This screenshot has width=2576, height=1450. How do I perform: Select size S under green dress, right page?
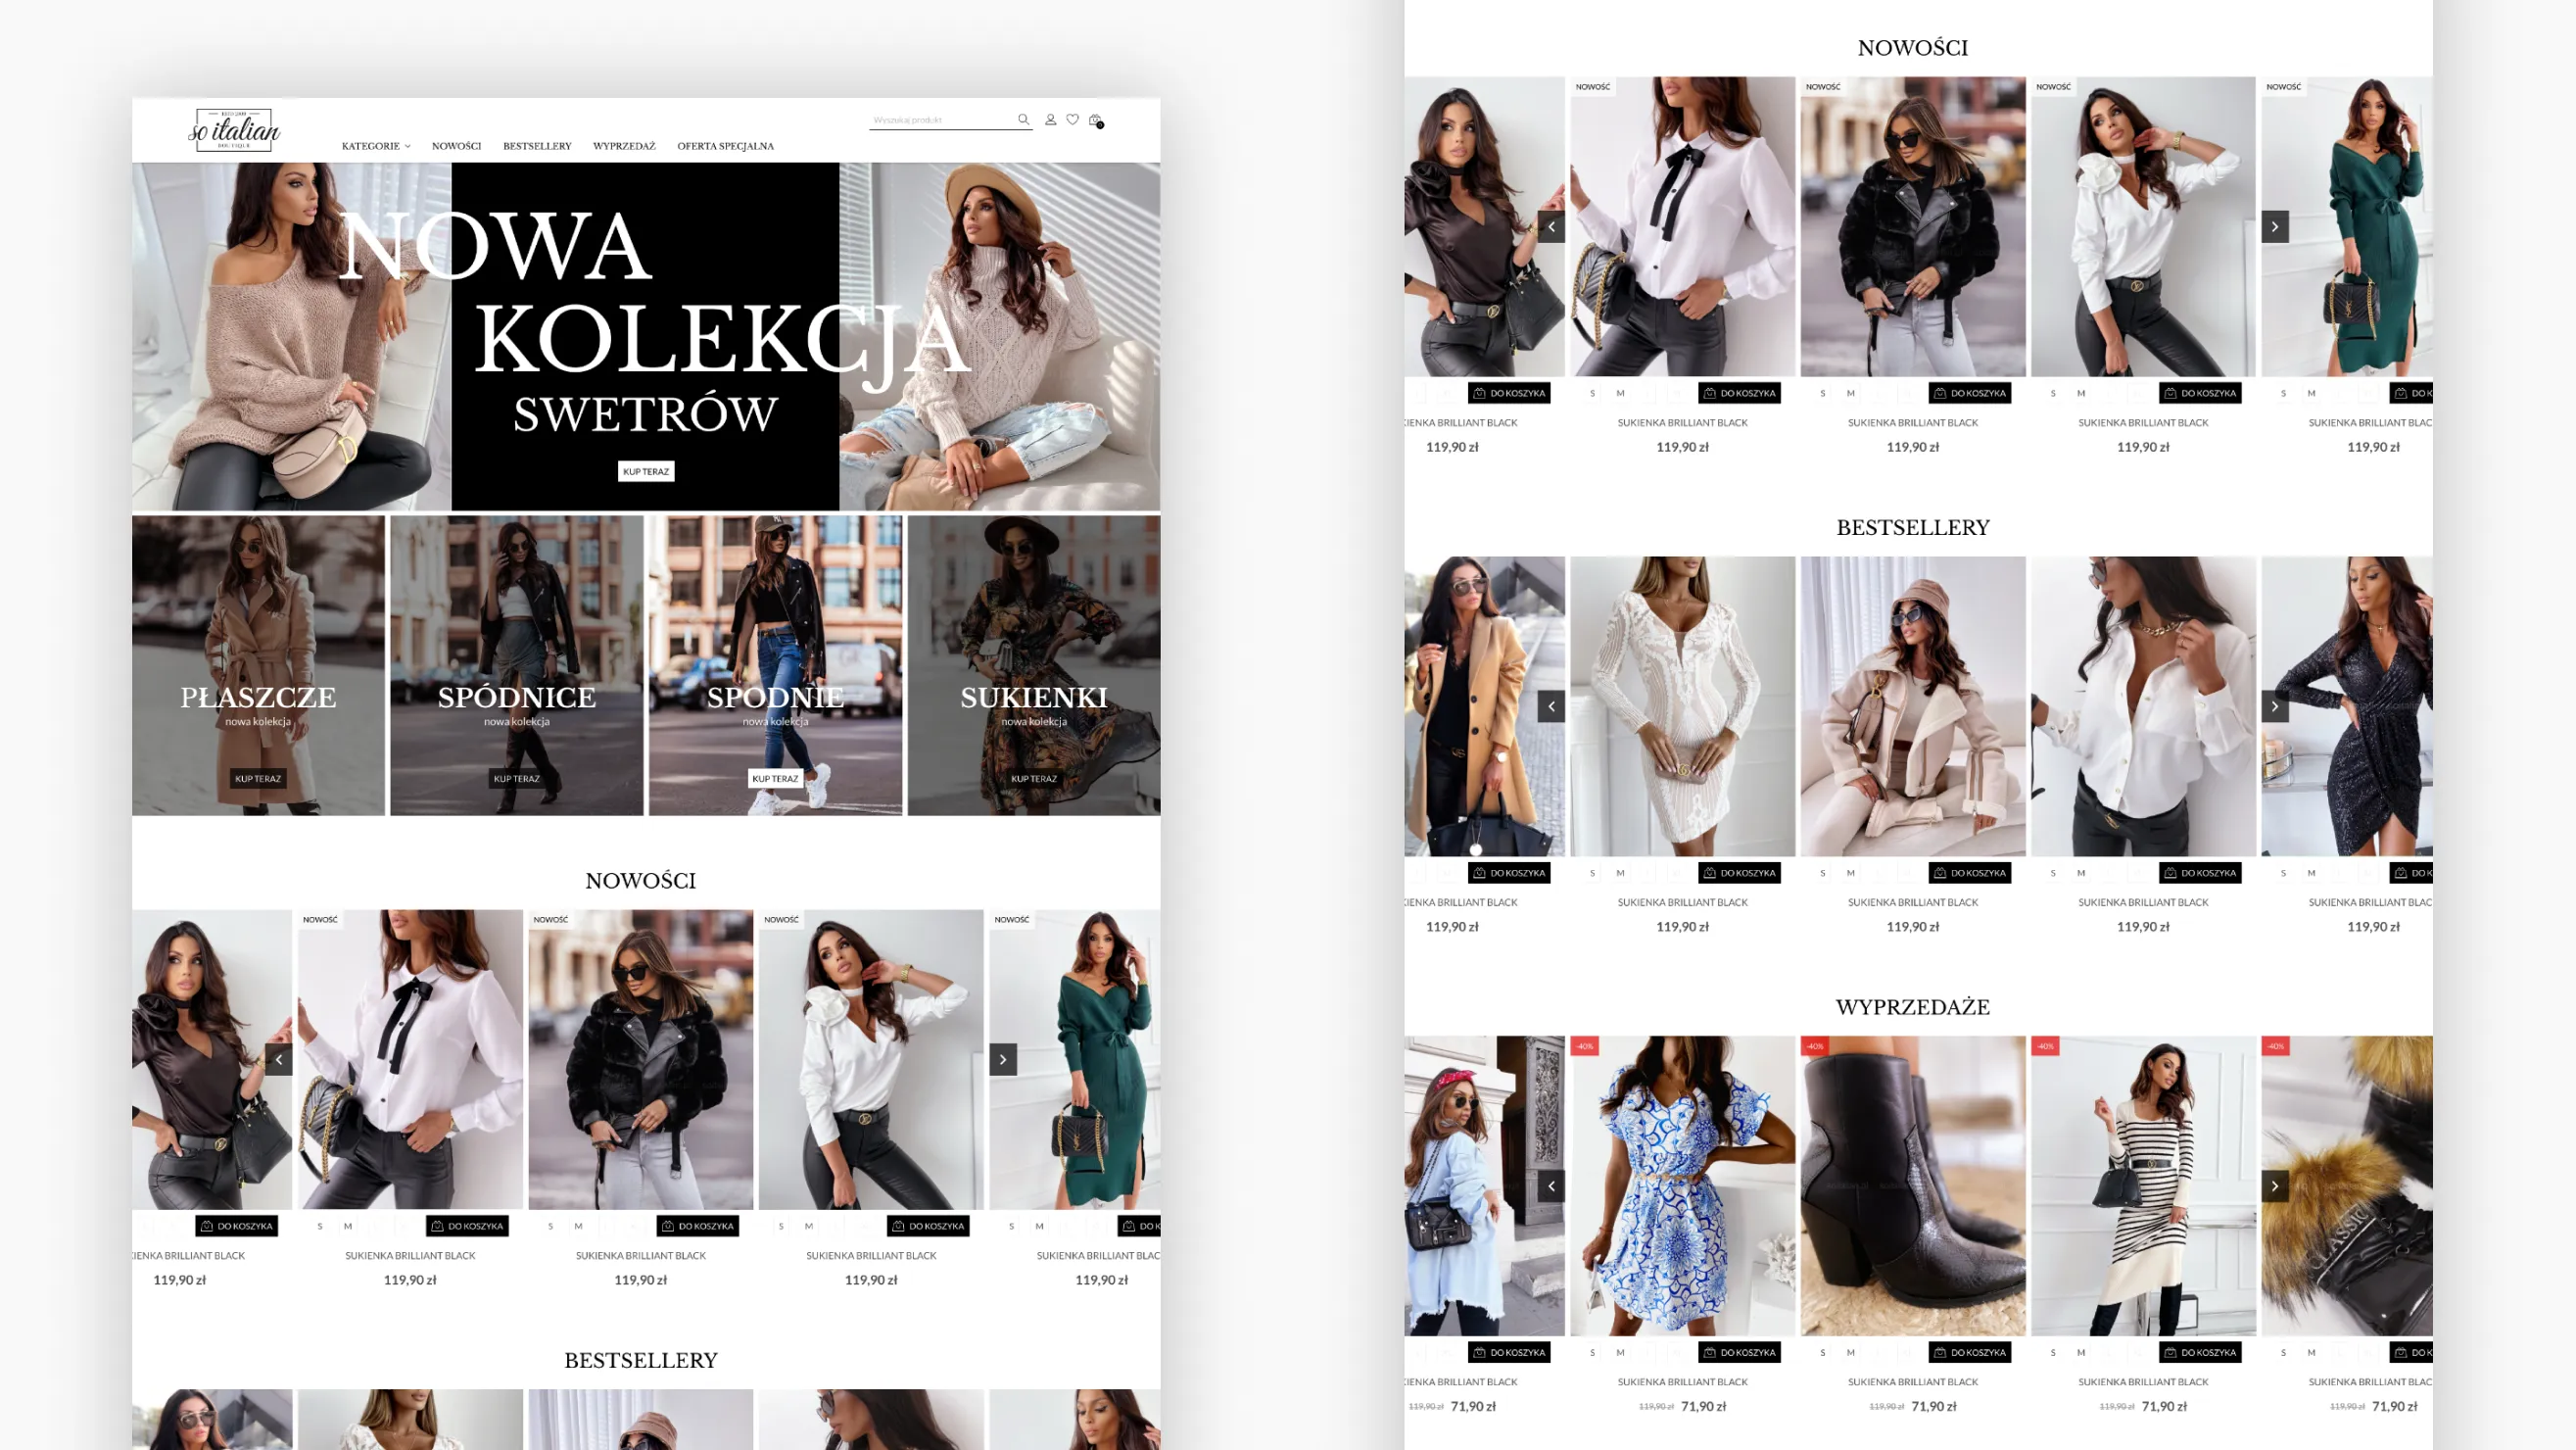coord(2283,393)
